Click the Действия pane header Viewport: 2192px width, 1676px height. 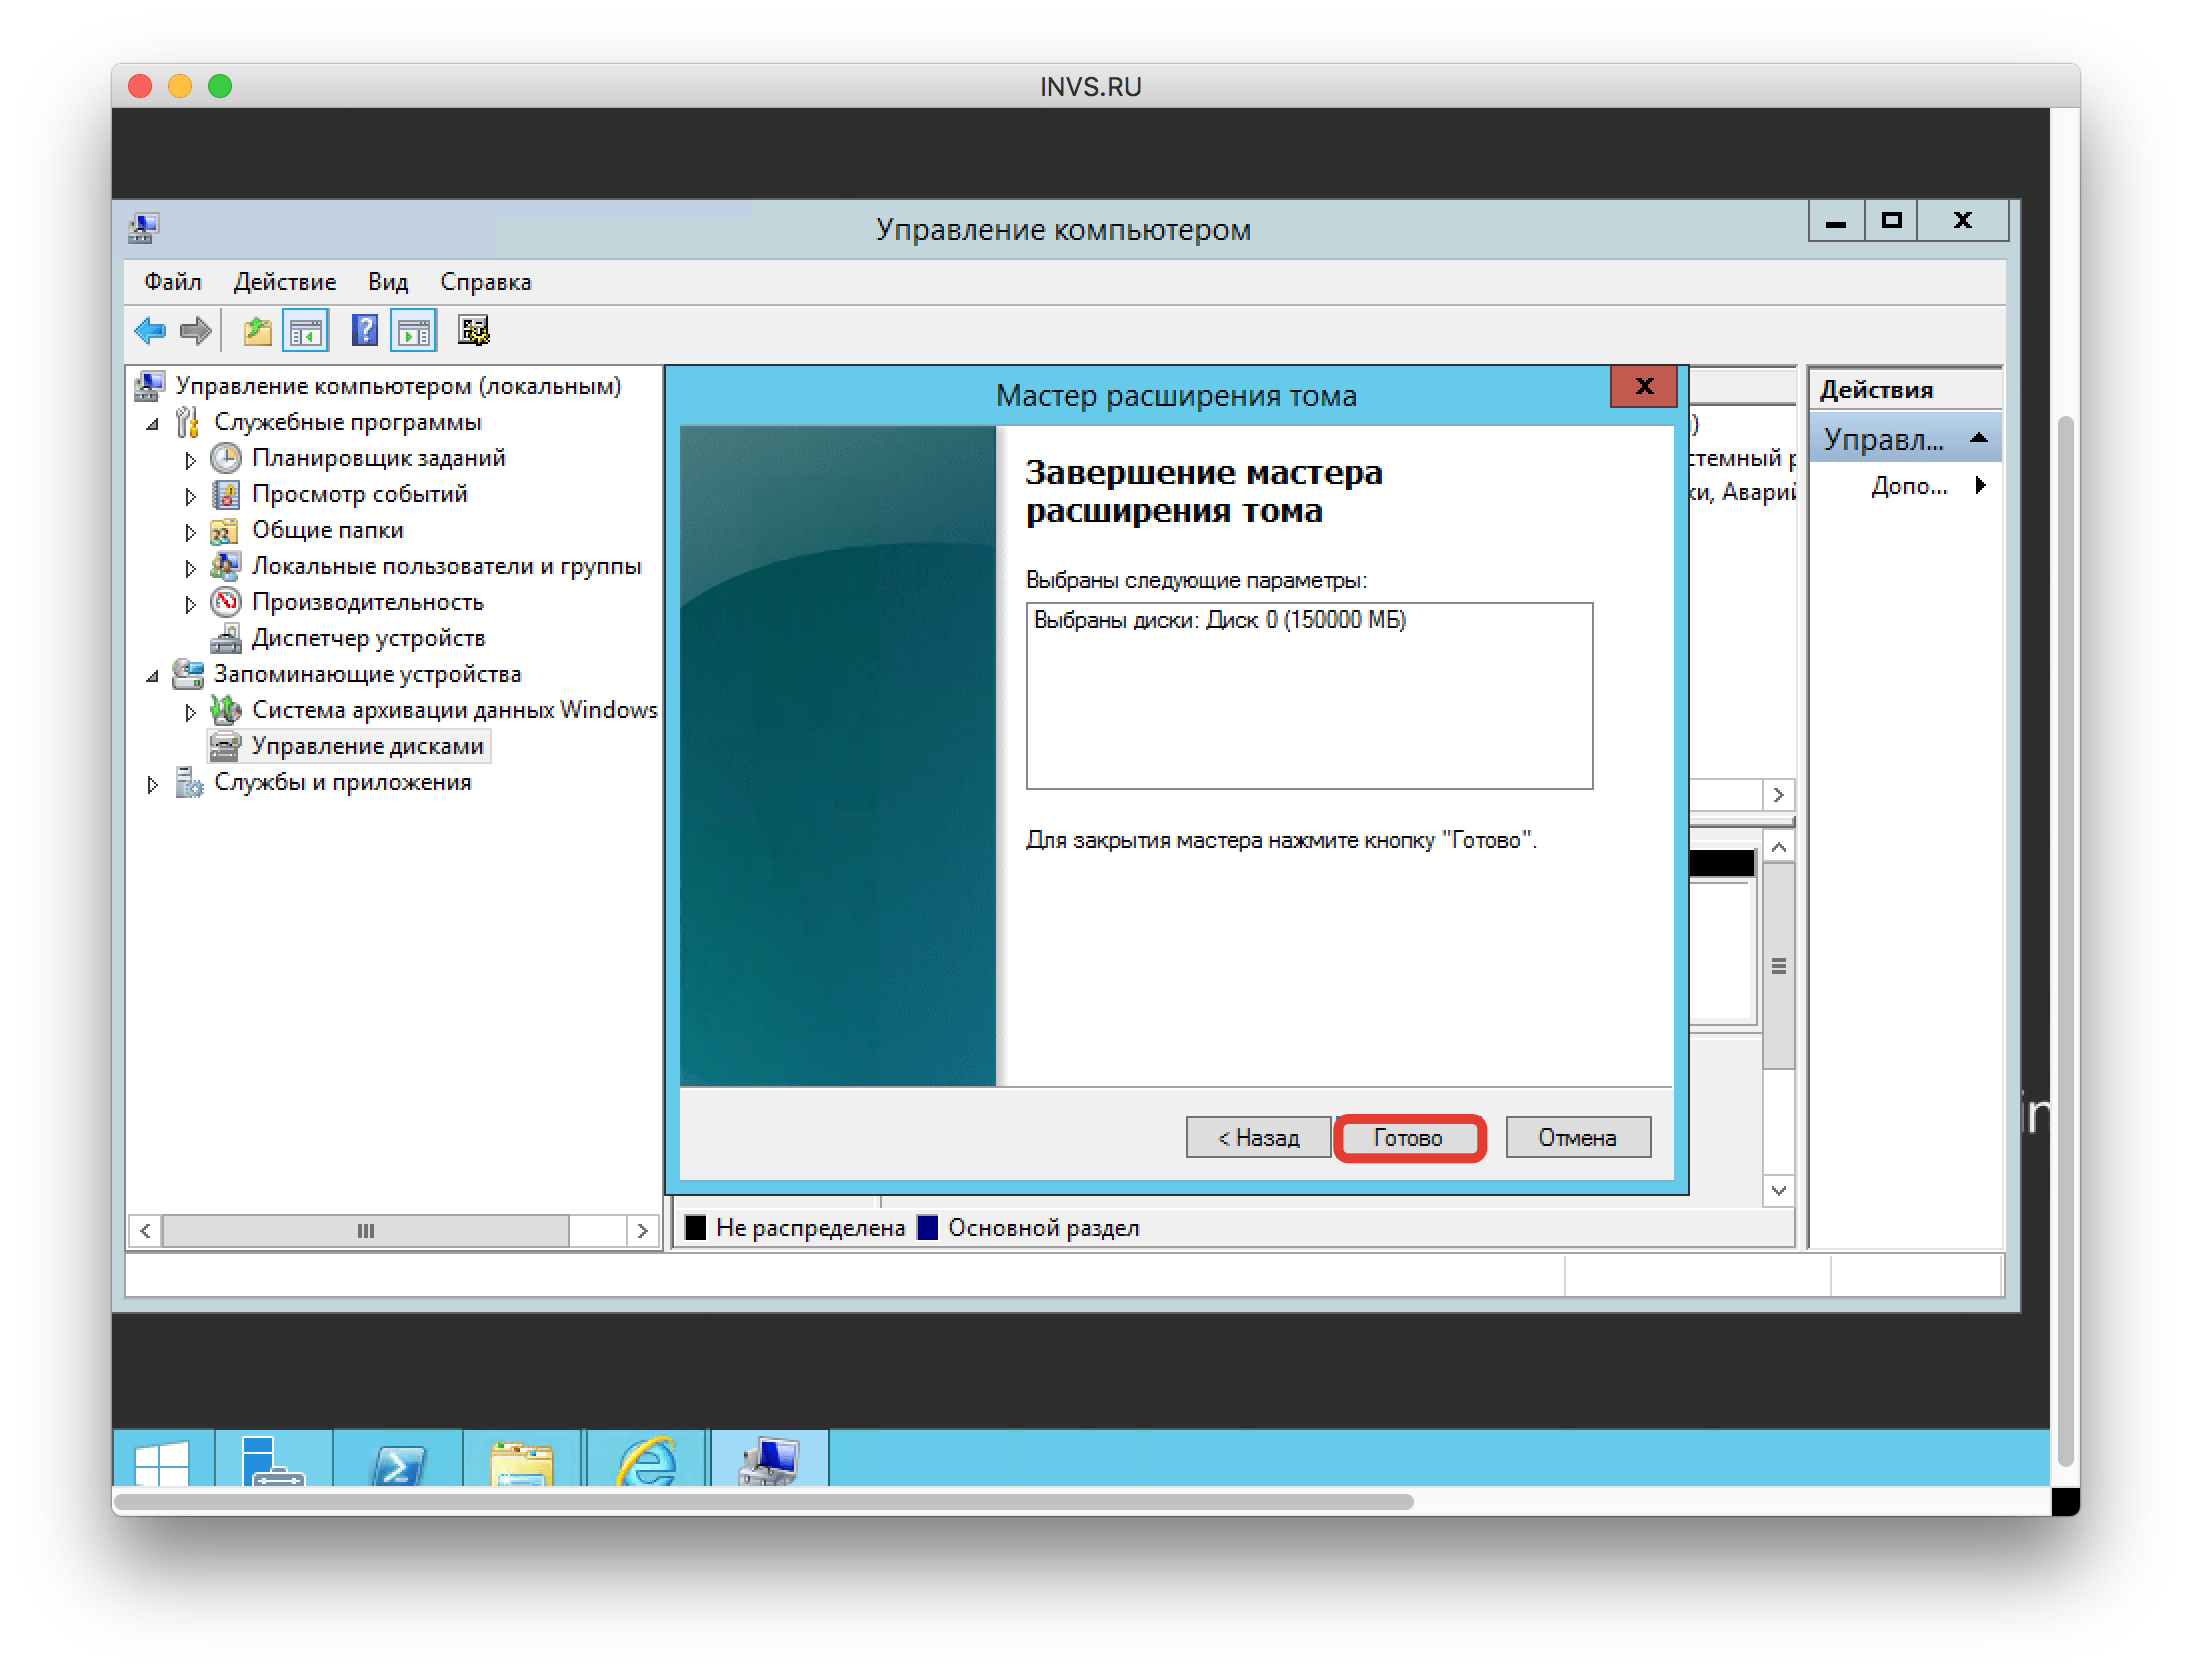click(1905, 390)
